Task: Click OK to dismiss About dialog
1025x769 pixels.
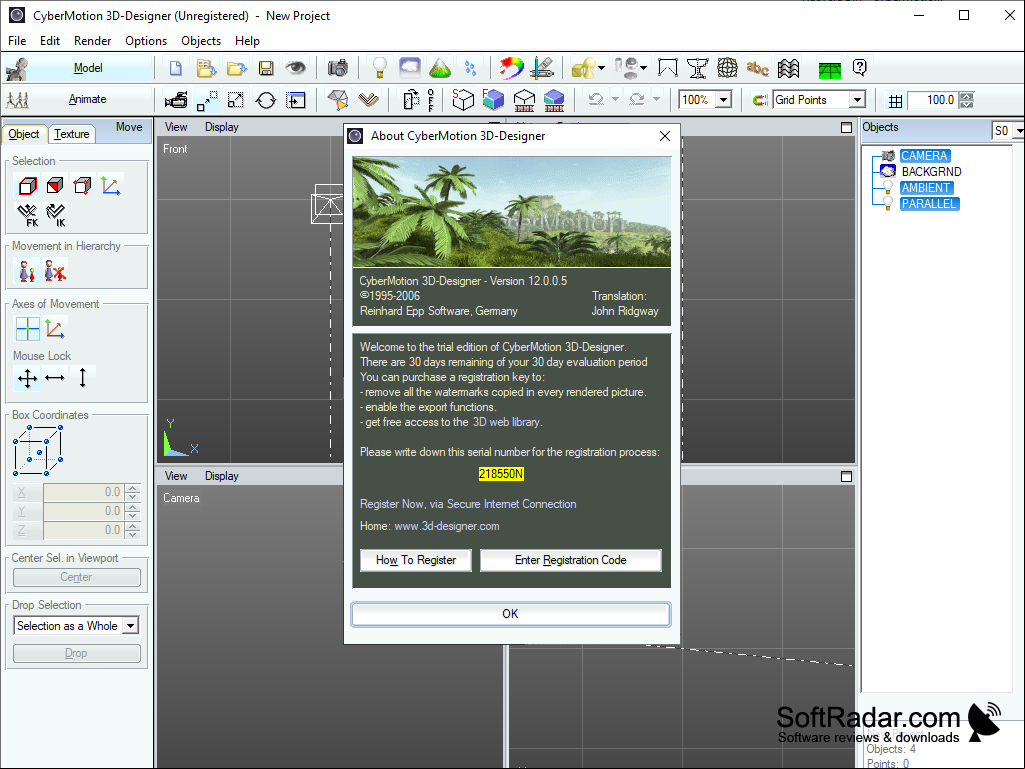Action: point(511,614)
